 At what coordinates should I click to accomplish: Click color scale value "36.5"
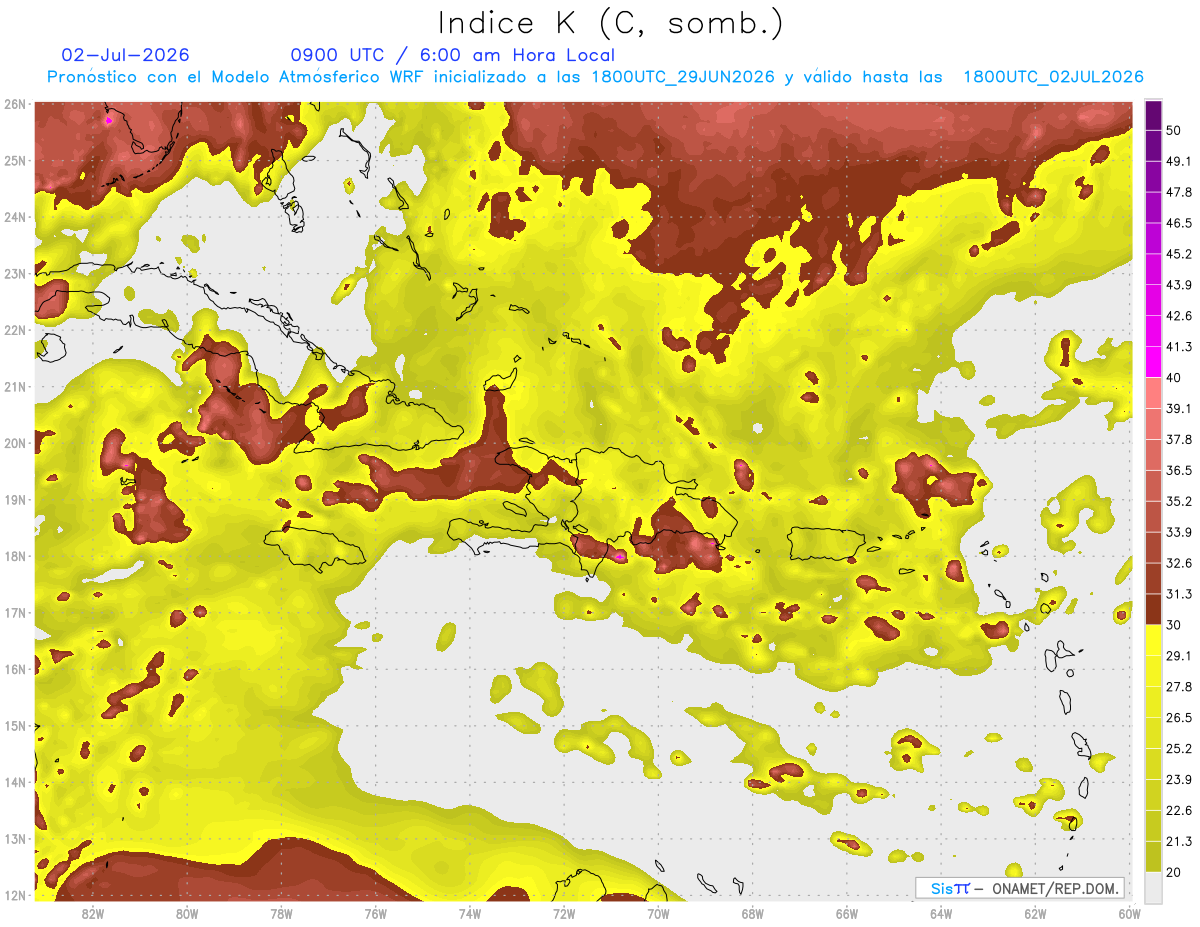1179,470
